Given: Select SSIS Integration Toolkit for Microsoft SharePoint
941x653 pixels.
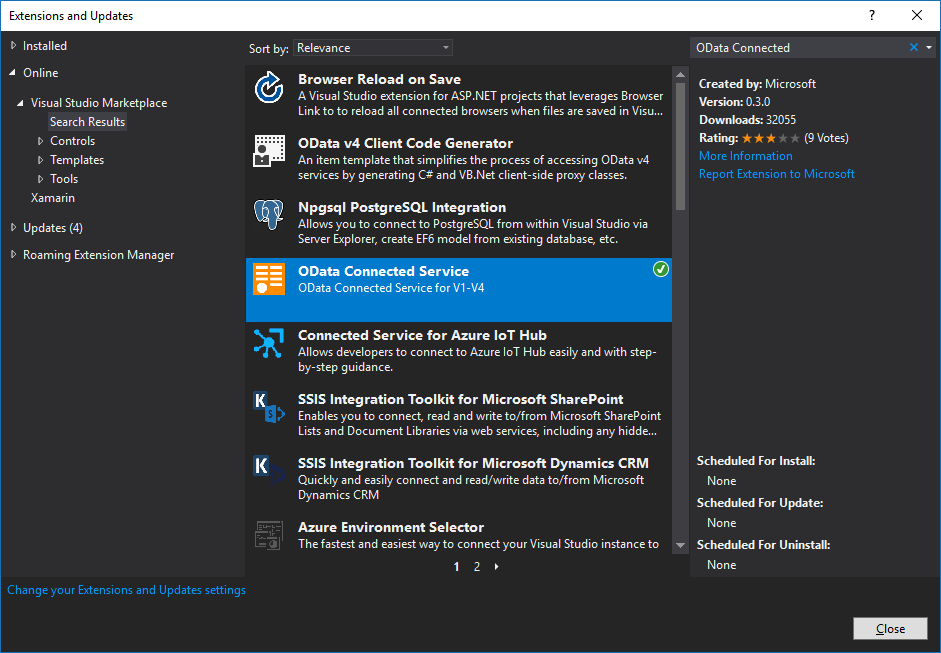Looking at the screenshot, I should click(460, 400).
